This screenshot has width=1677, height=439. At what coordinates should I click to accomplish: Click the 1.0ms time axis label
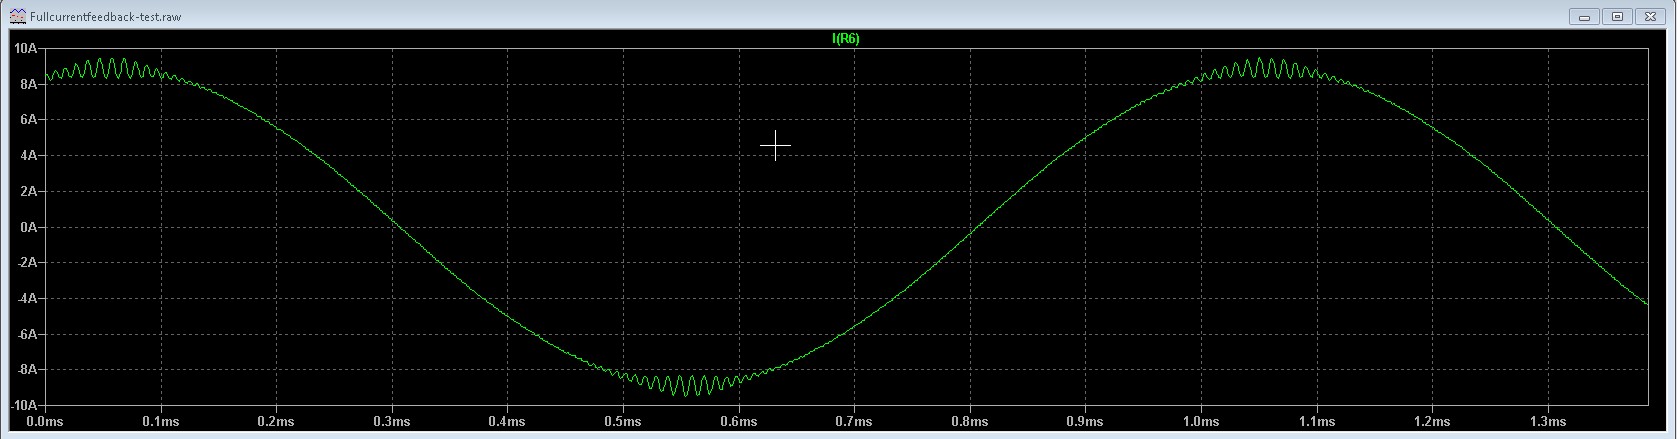tap(1201, 422)
